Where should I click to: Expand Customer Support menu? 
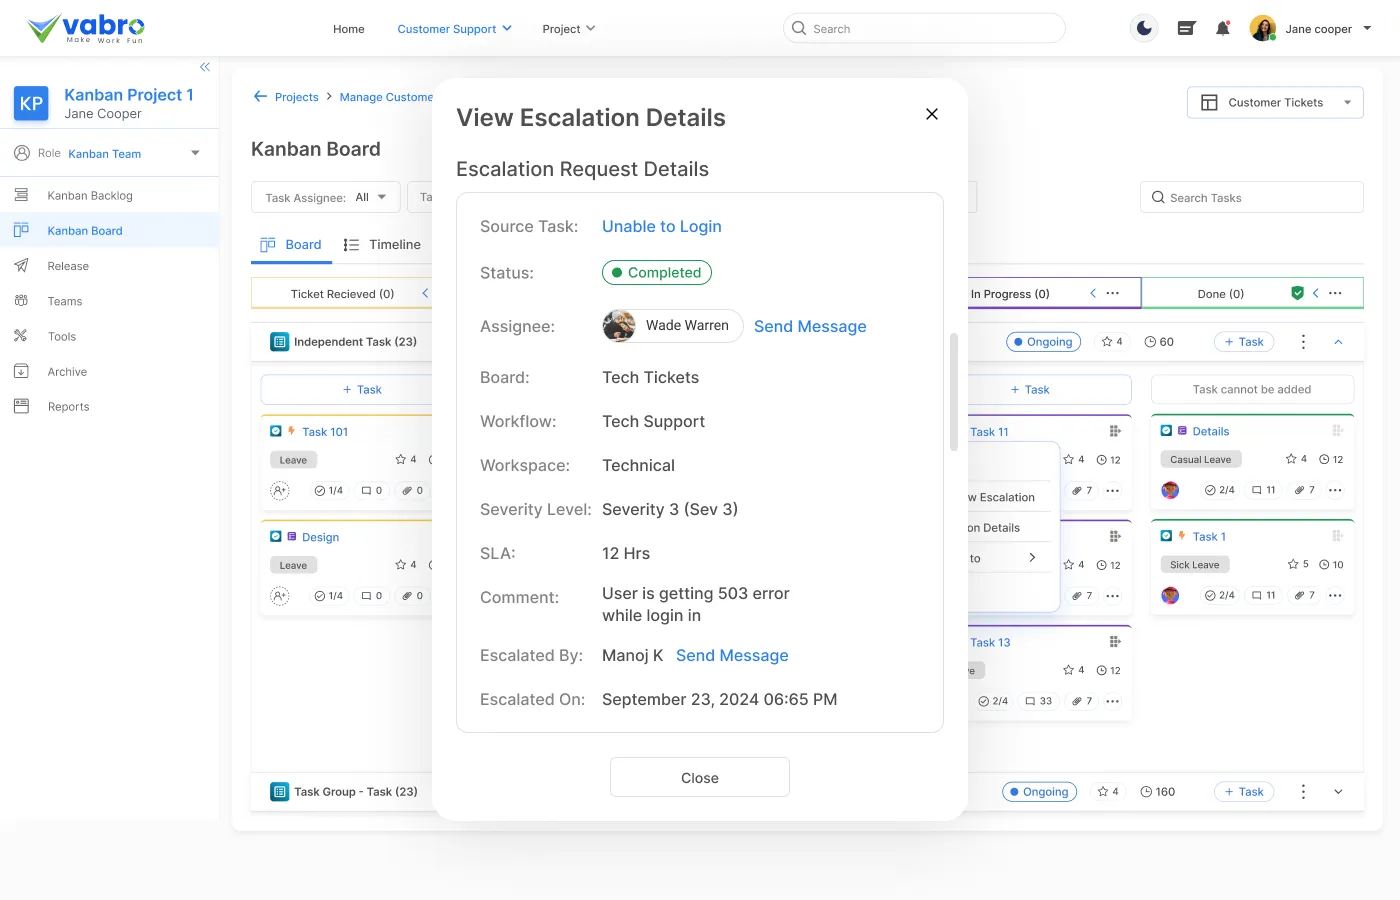(x=454, y=29)
